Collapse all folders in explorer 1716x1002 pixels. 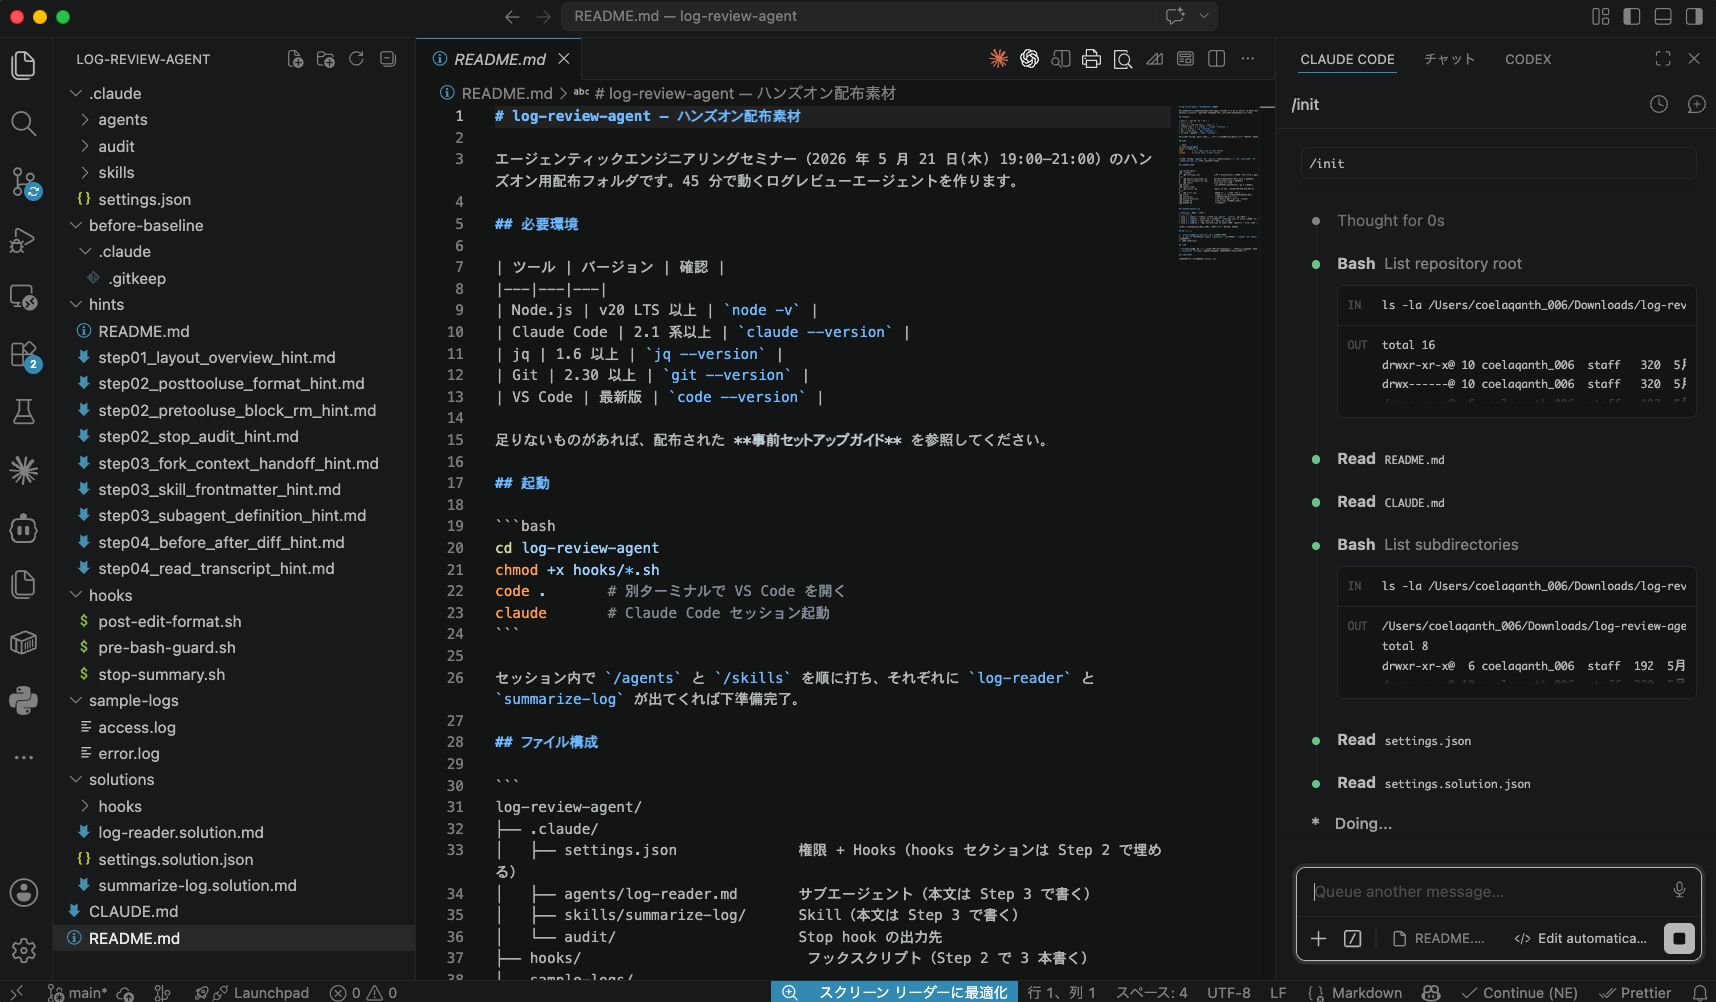point(388,59)
